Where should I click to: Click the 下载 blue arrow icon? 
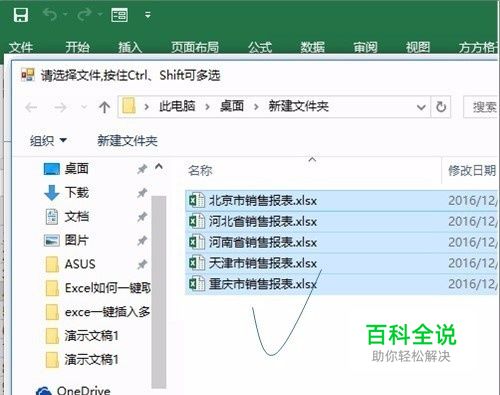pos(52,193)
